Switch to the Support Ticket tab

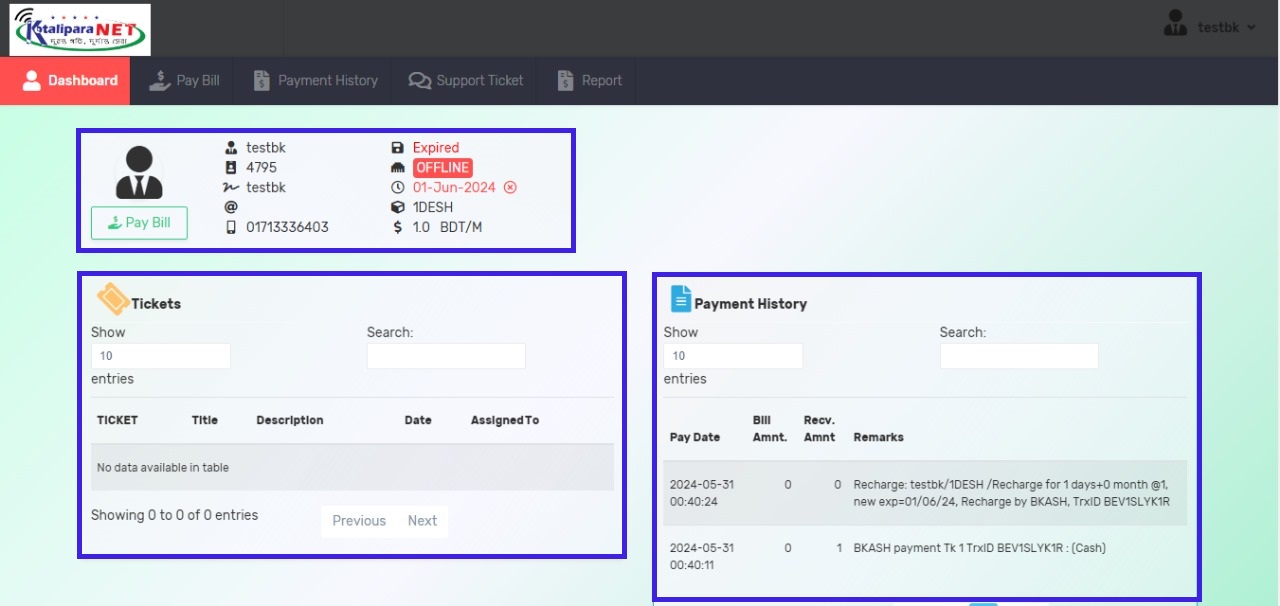point(466,81)
